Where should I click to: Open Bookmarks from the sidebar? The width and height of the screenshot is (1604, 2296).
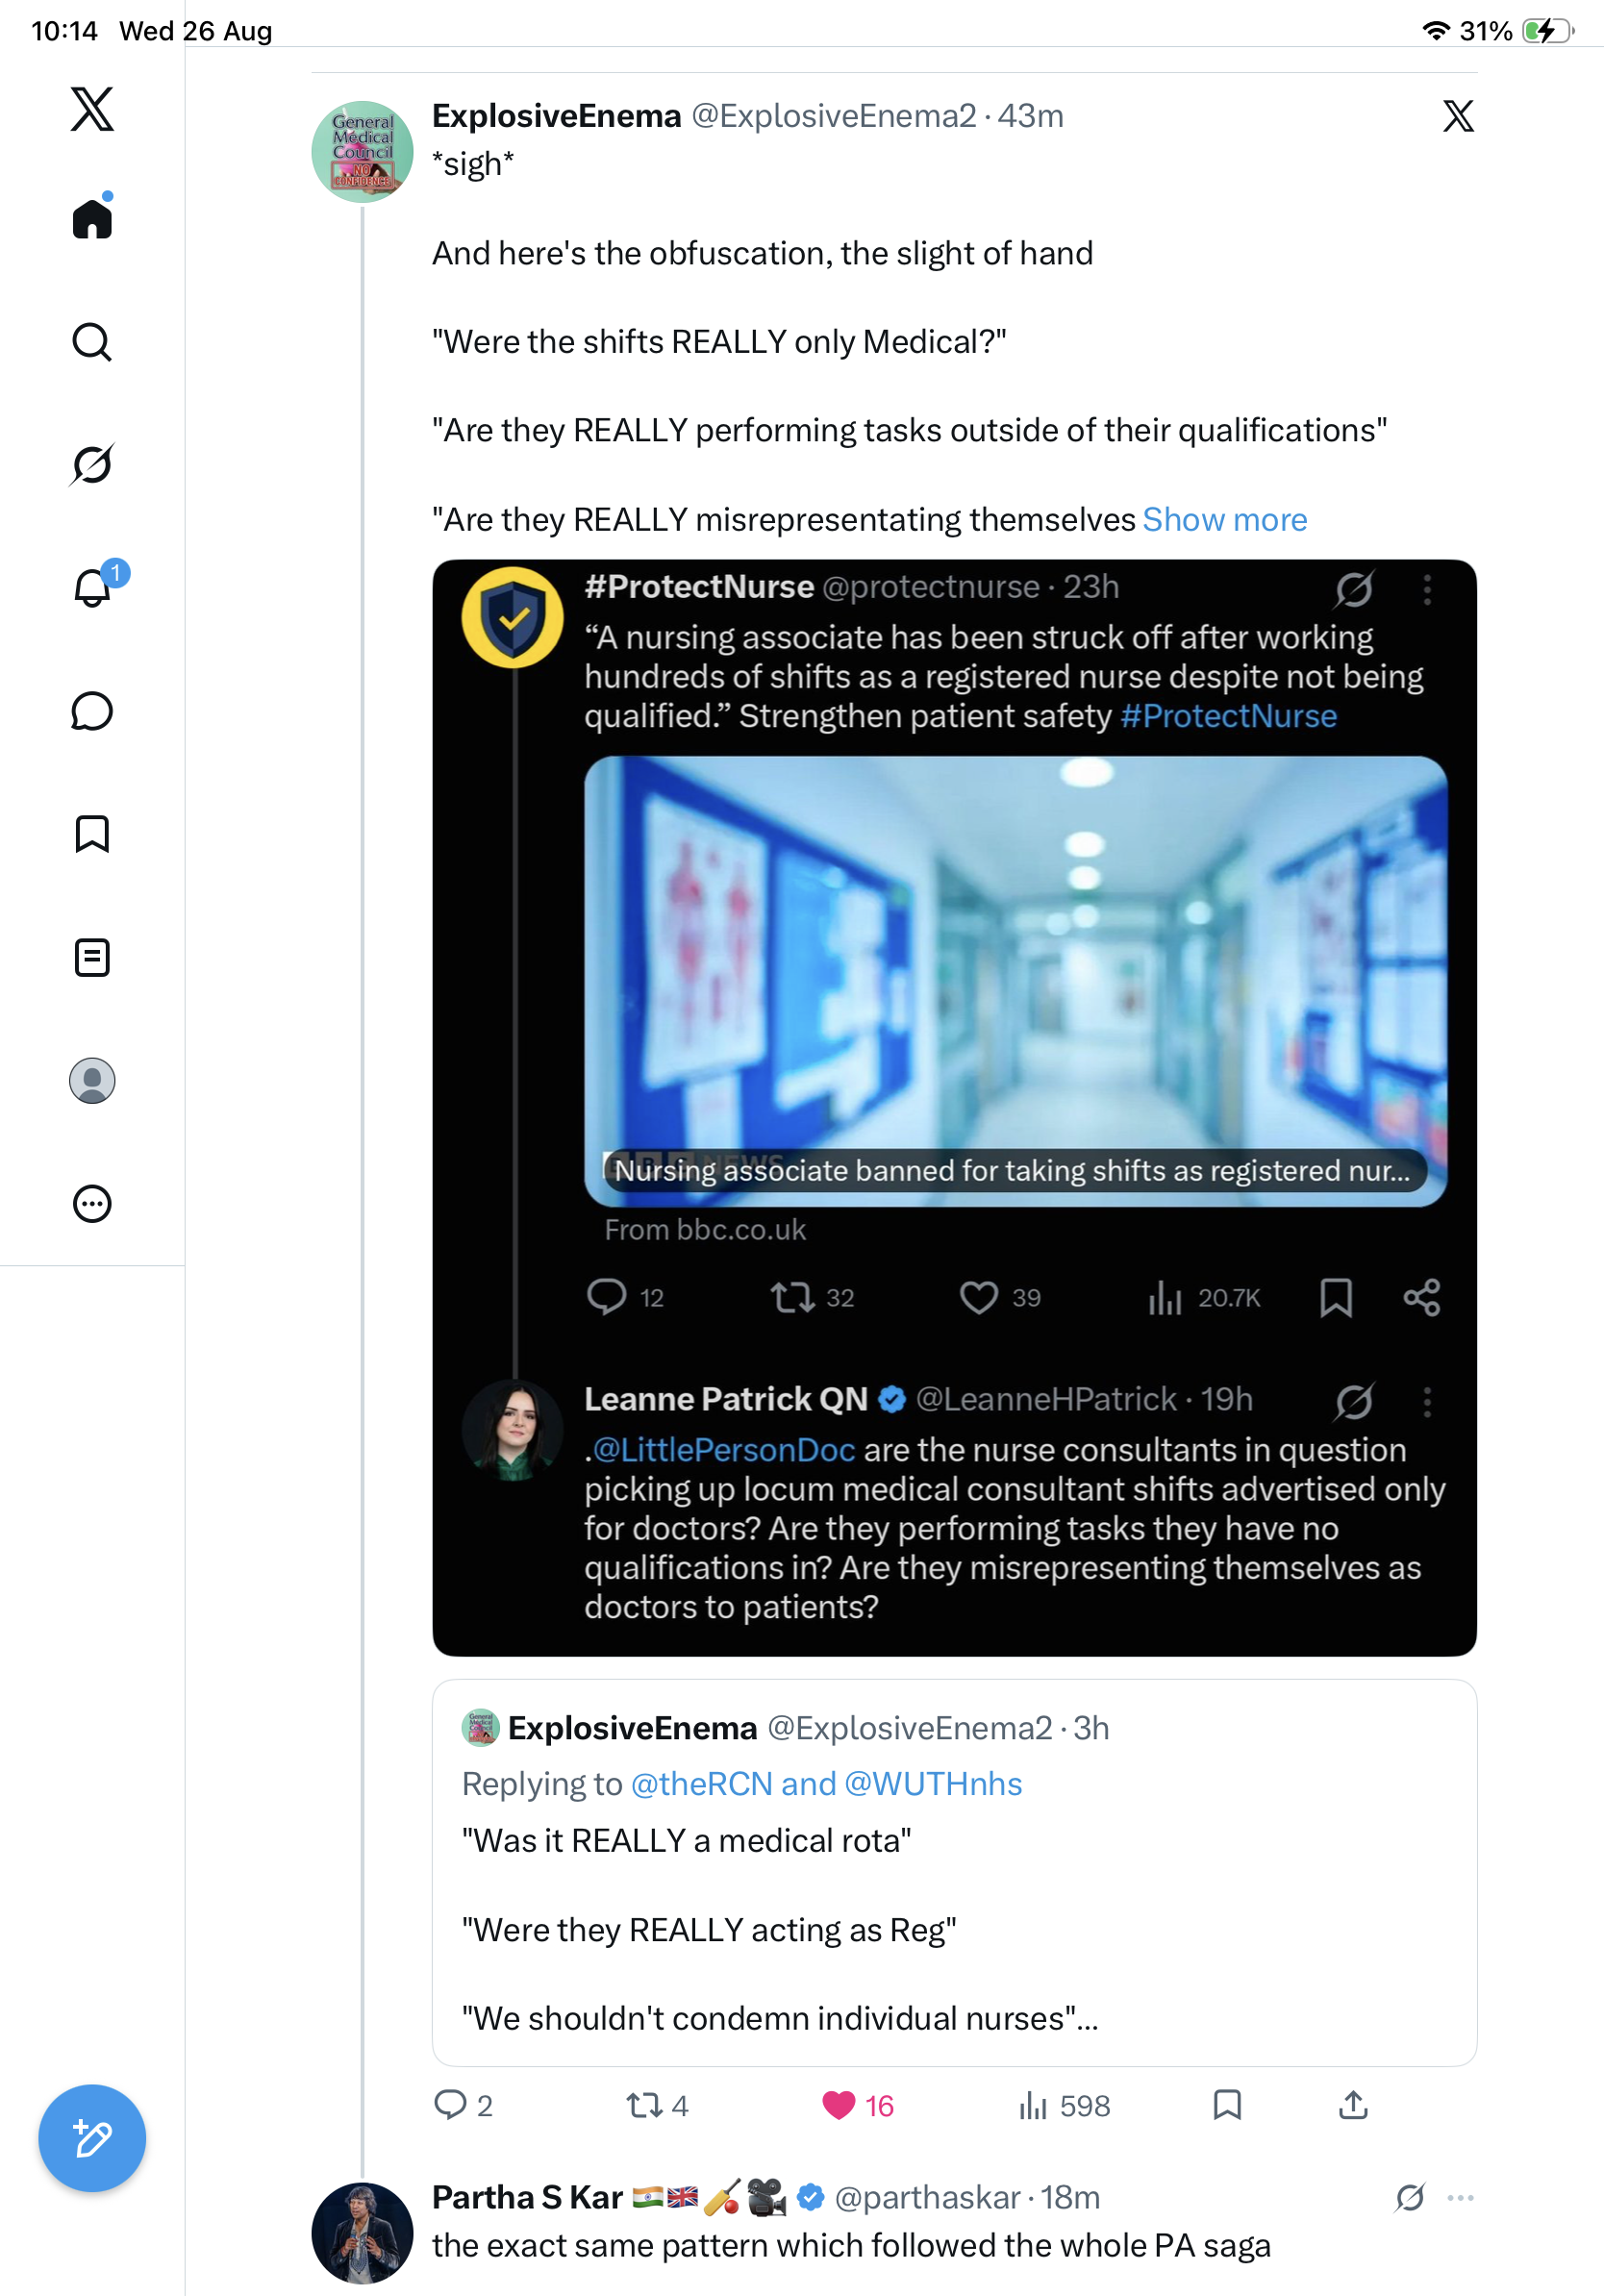click(x=92, y=834)
